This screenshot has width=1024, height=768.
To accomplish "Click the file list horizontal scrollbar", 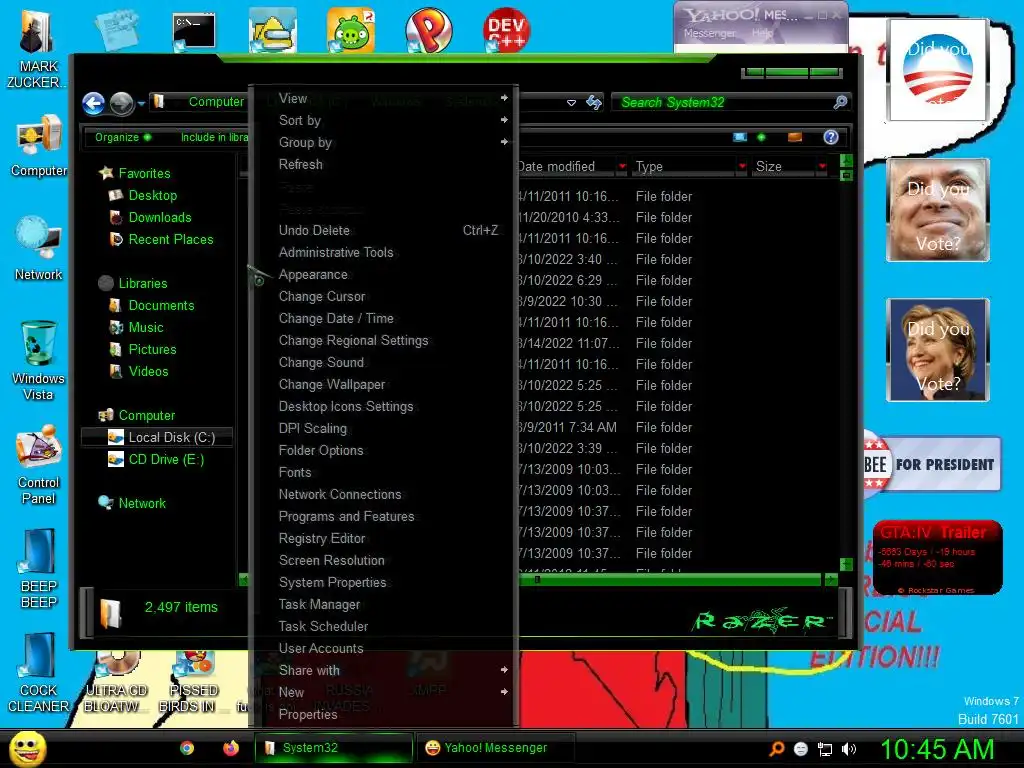I will [x=671, y=579].
